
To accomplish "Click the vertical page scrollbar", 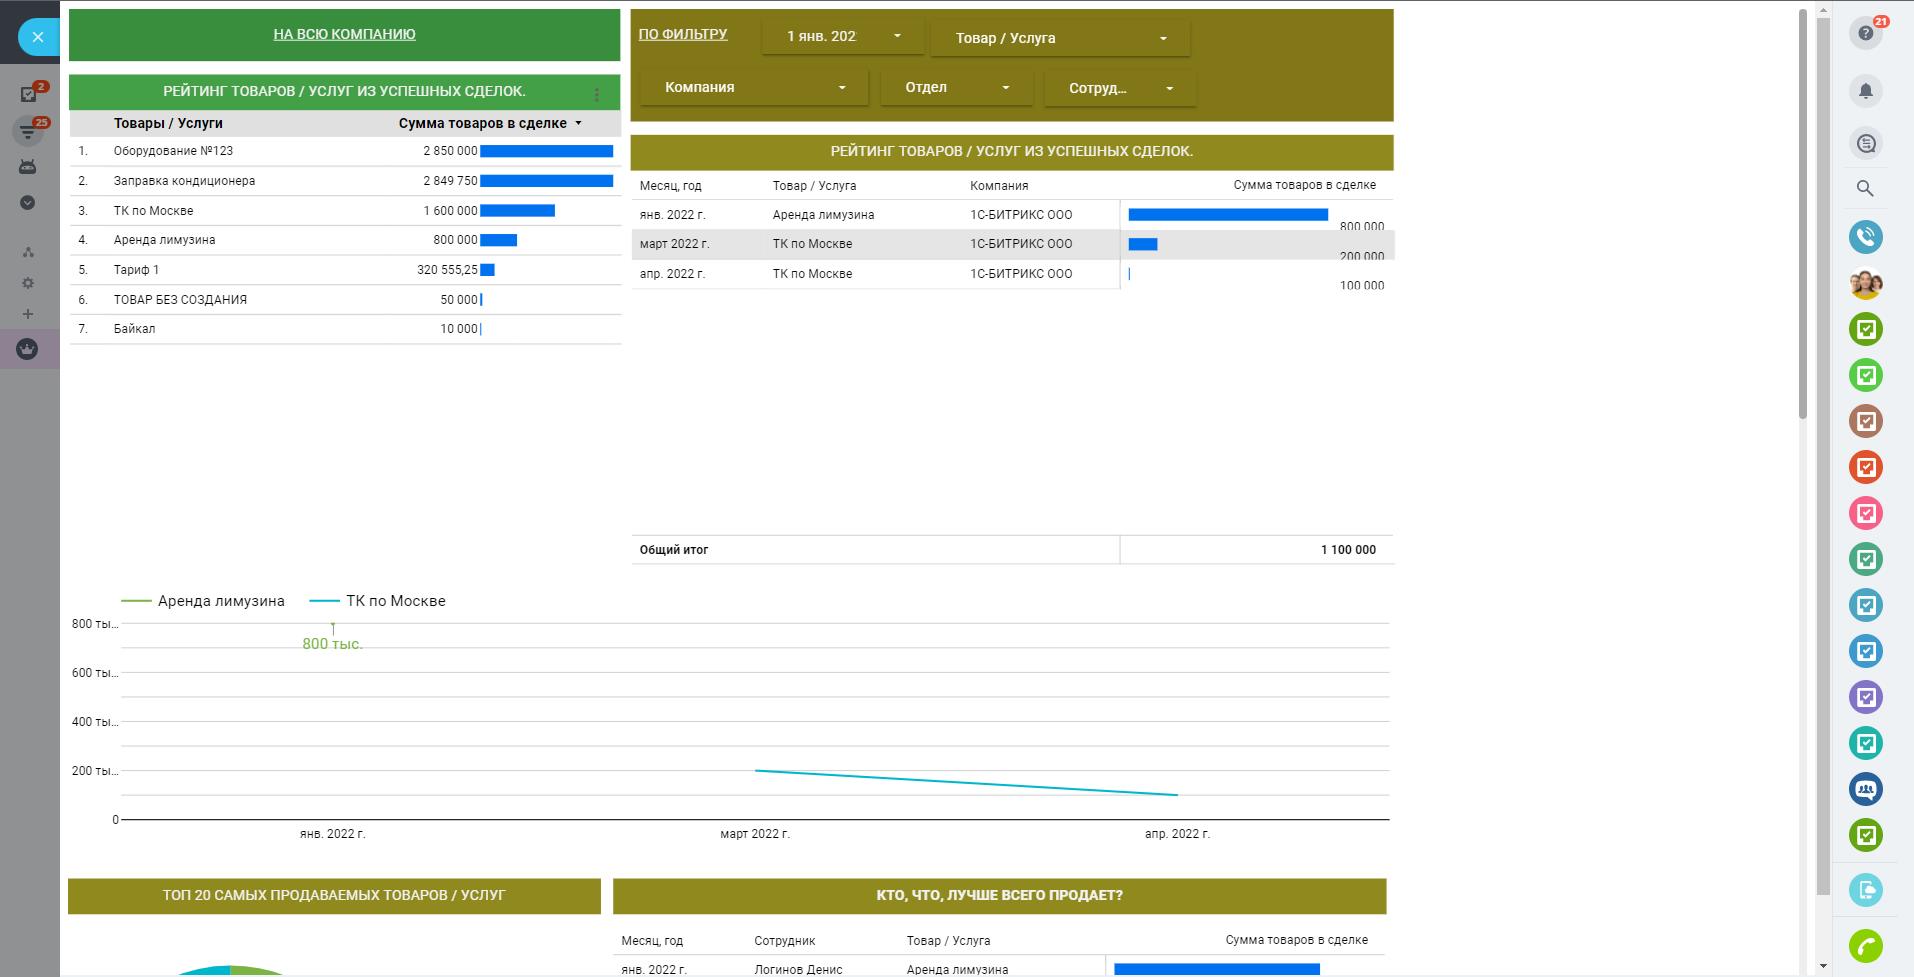I will pyautogui.click(x=1802, y=213).
